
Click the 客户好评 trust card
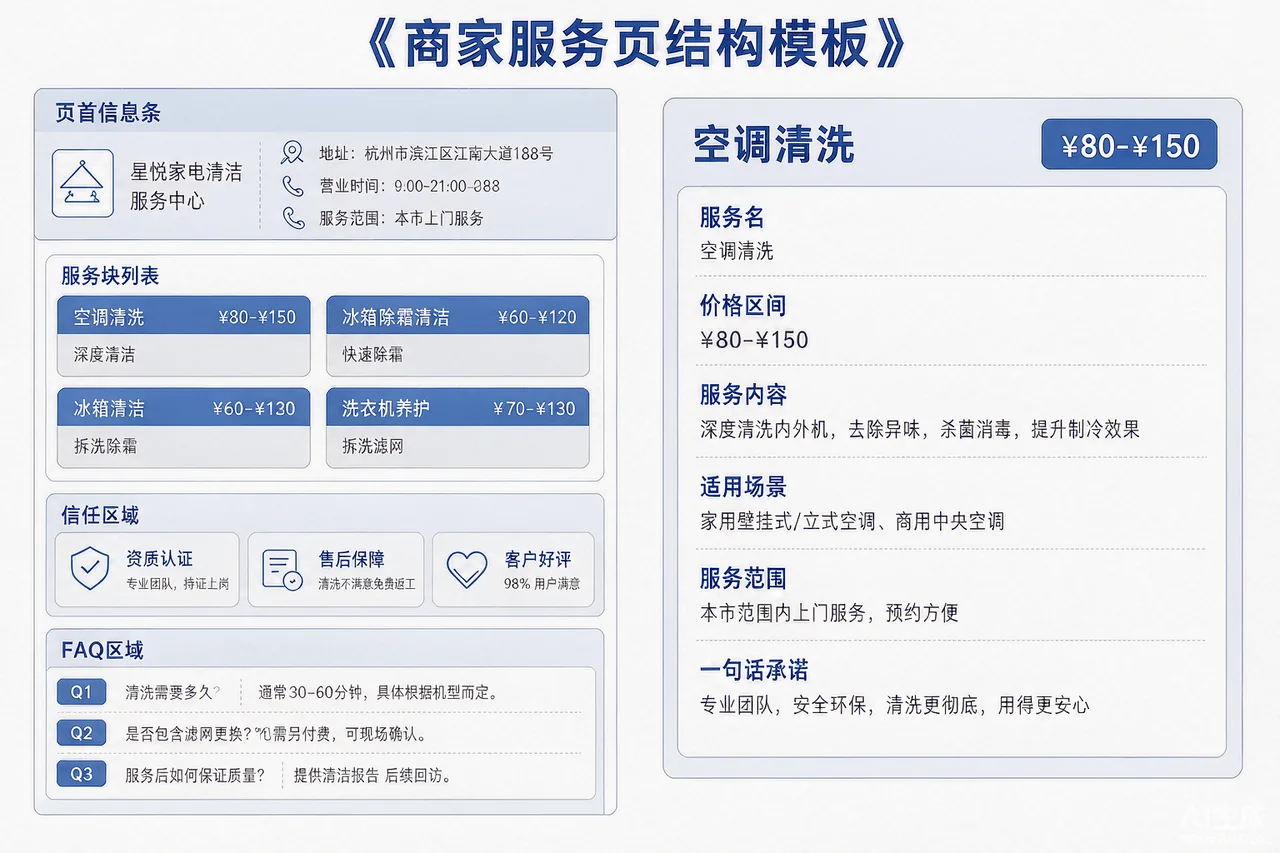tap(513, 569)
